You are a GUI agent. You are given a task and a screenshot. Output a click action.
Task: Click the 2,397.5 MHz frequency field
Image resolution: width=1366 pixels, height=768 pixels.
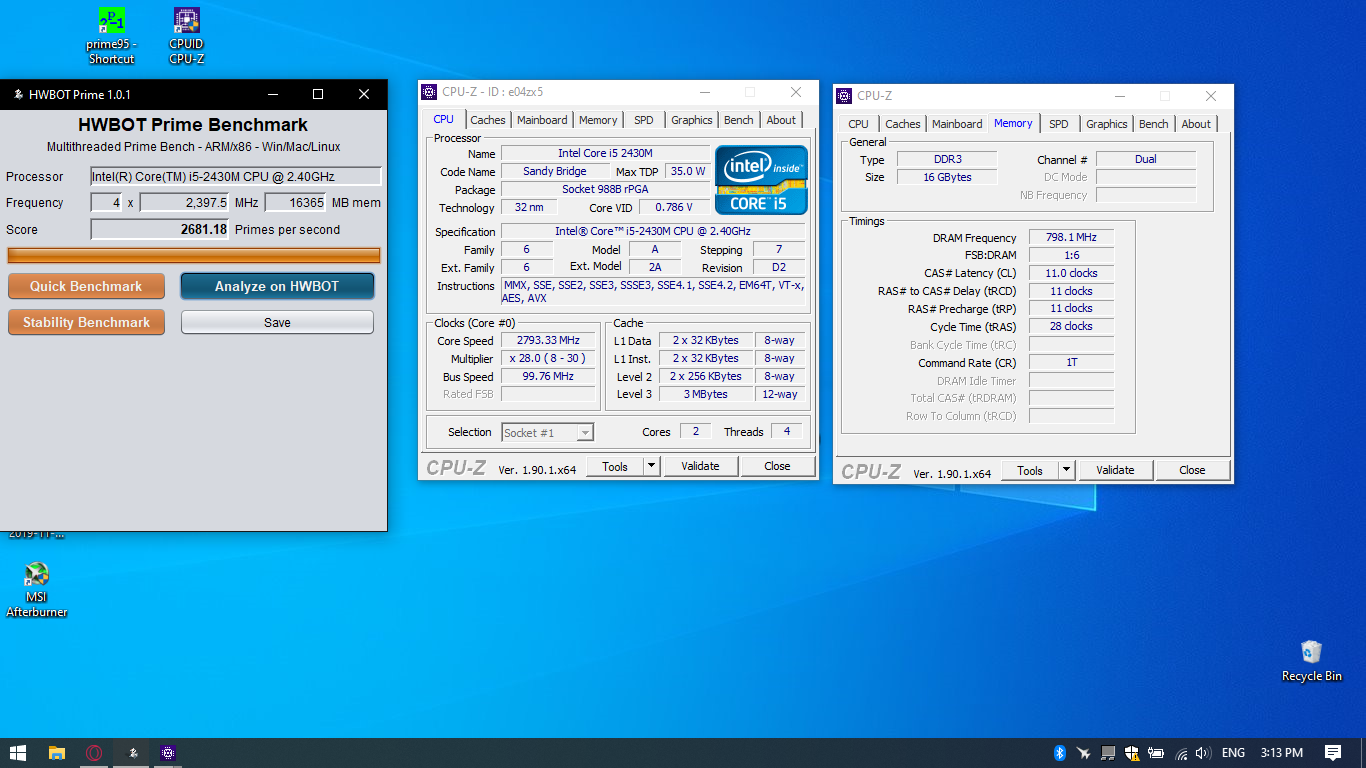tap(185, 202)
